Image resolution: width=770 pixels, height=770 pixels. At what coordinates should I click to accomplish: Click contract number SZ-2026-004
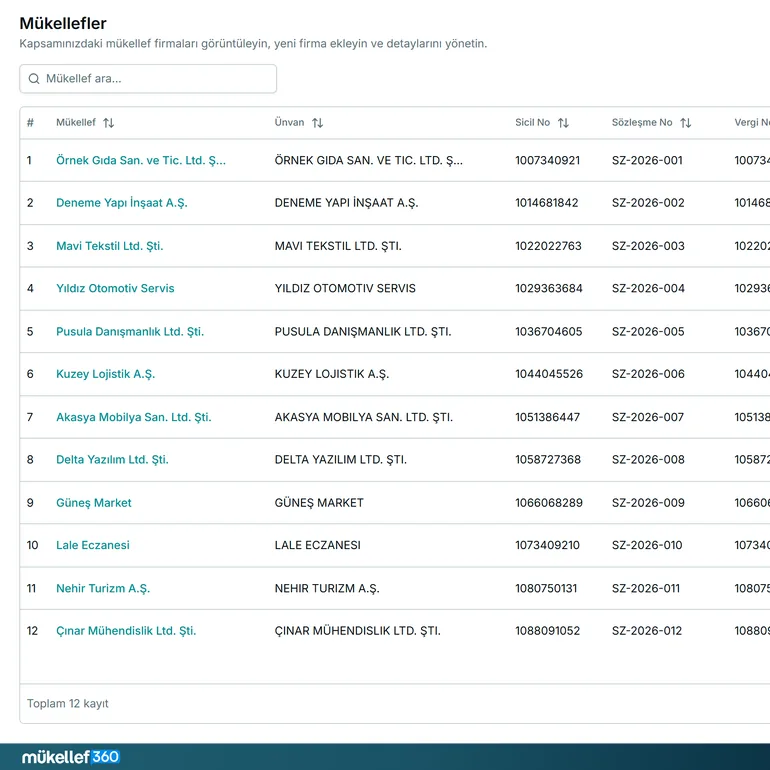(648, 288)
